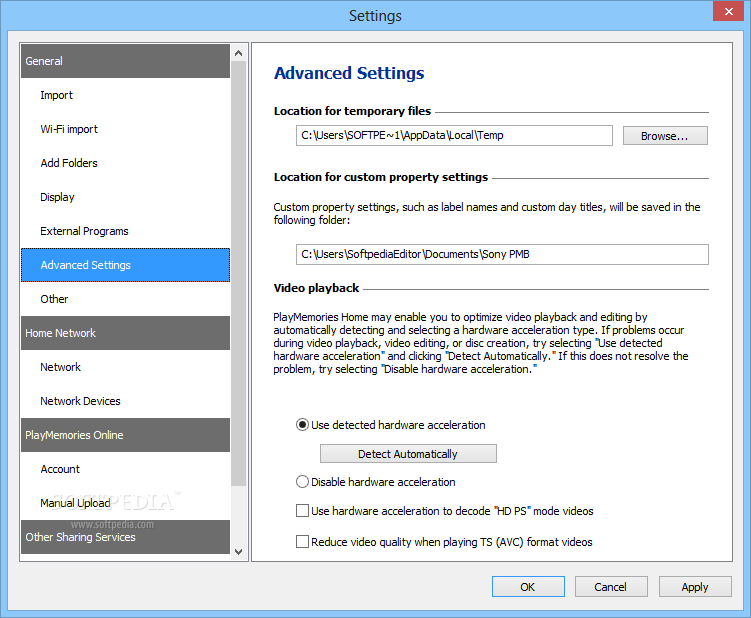The height and width of the screenshot is (618, 751).
Task: Click the temporary files path field
Action: coord(454,136)
